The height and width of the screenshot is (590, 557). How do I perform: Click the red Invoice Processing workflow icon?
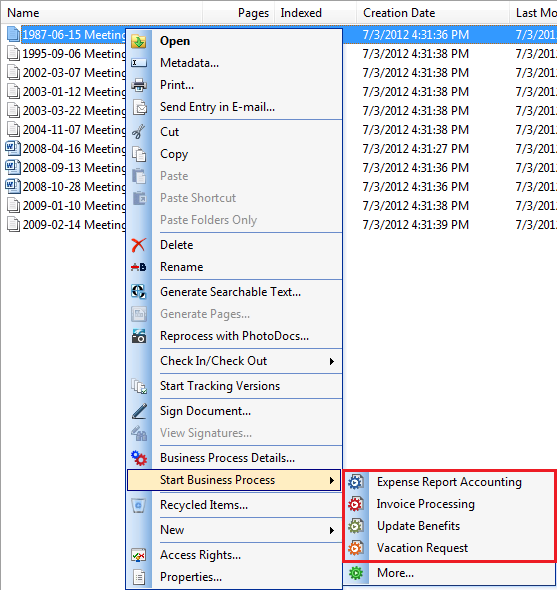(x=356, y=504)
